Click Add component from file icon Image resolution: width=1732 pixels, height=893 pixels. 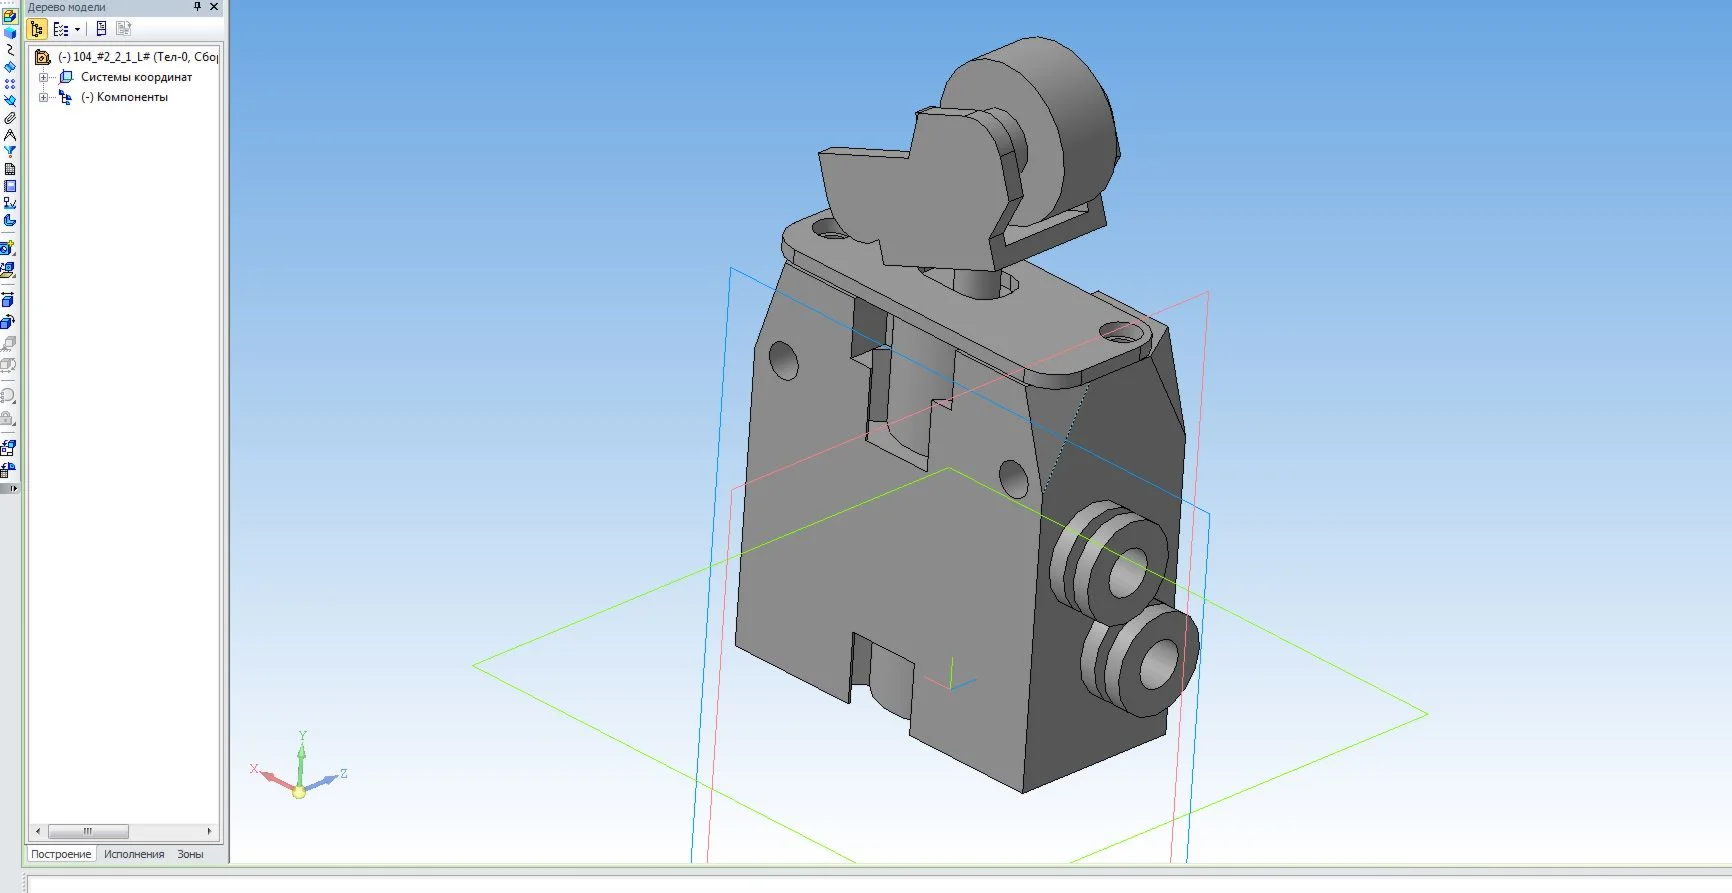tap(8, 270)
